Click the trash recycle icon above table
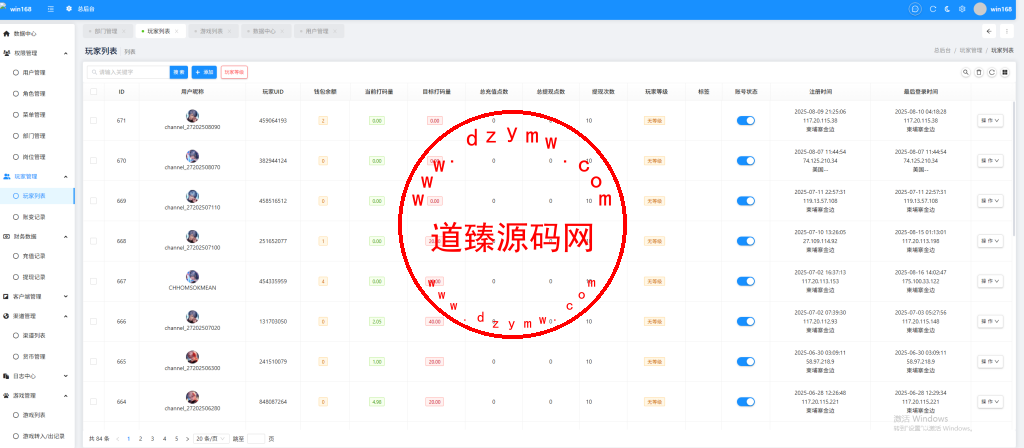 pyautogui.click(x=979, y=72)
